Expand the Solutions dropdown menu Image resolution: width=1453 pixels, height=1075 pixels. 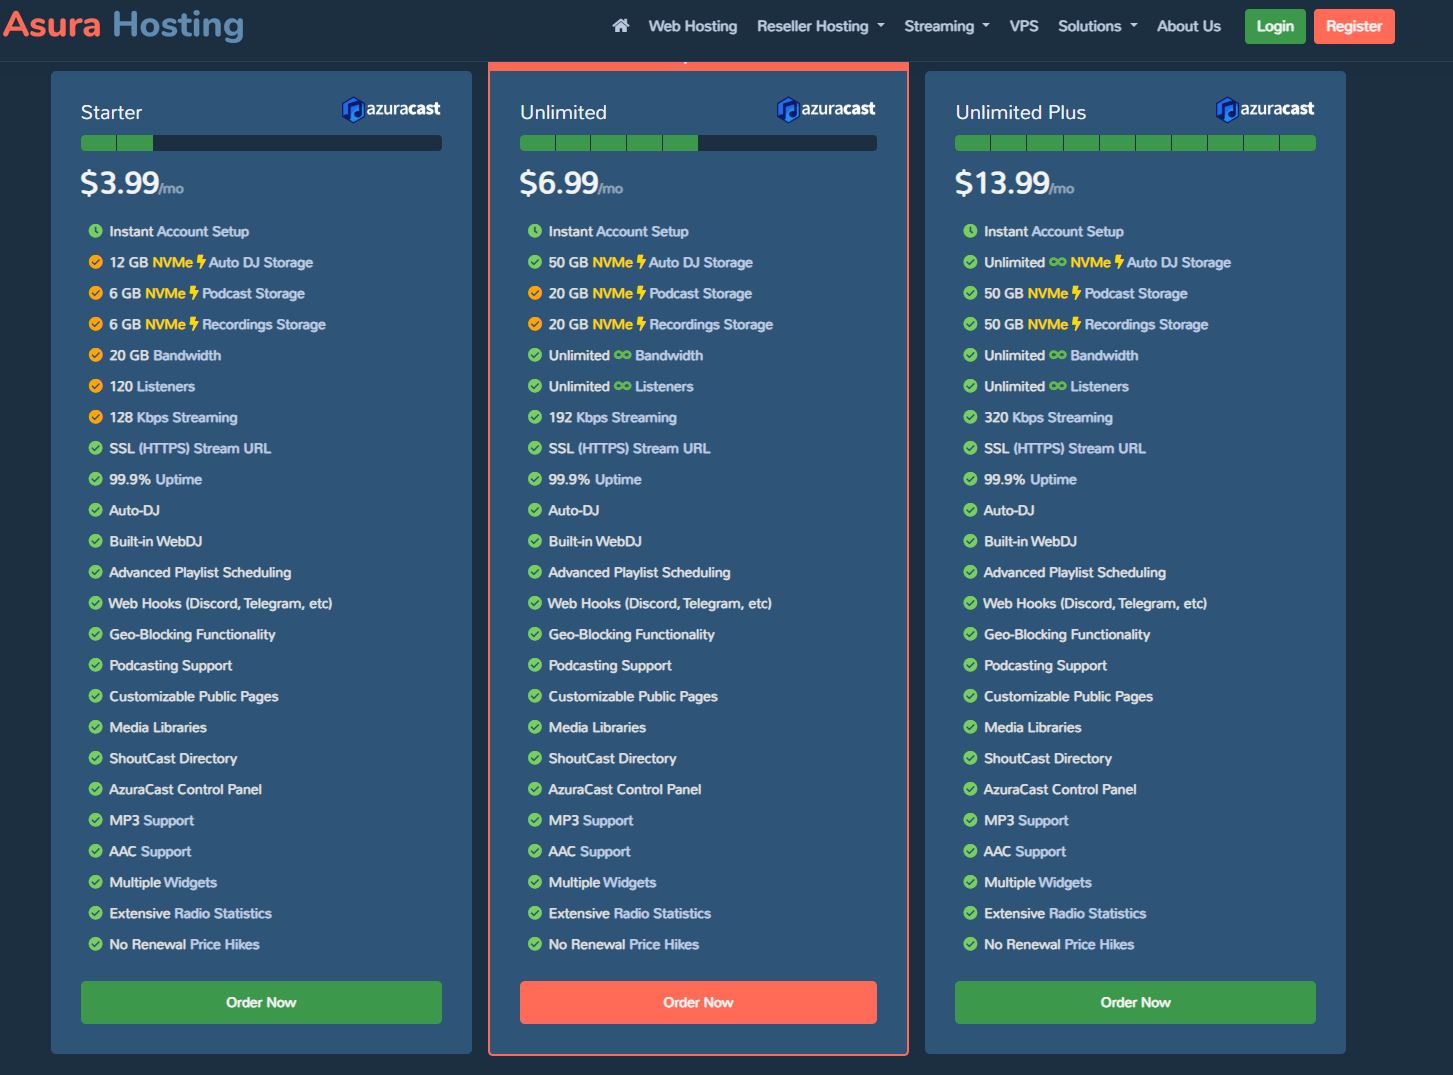click(1098, 26)
